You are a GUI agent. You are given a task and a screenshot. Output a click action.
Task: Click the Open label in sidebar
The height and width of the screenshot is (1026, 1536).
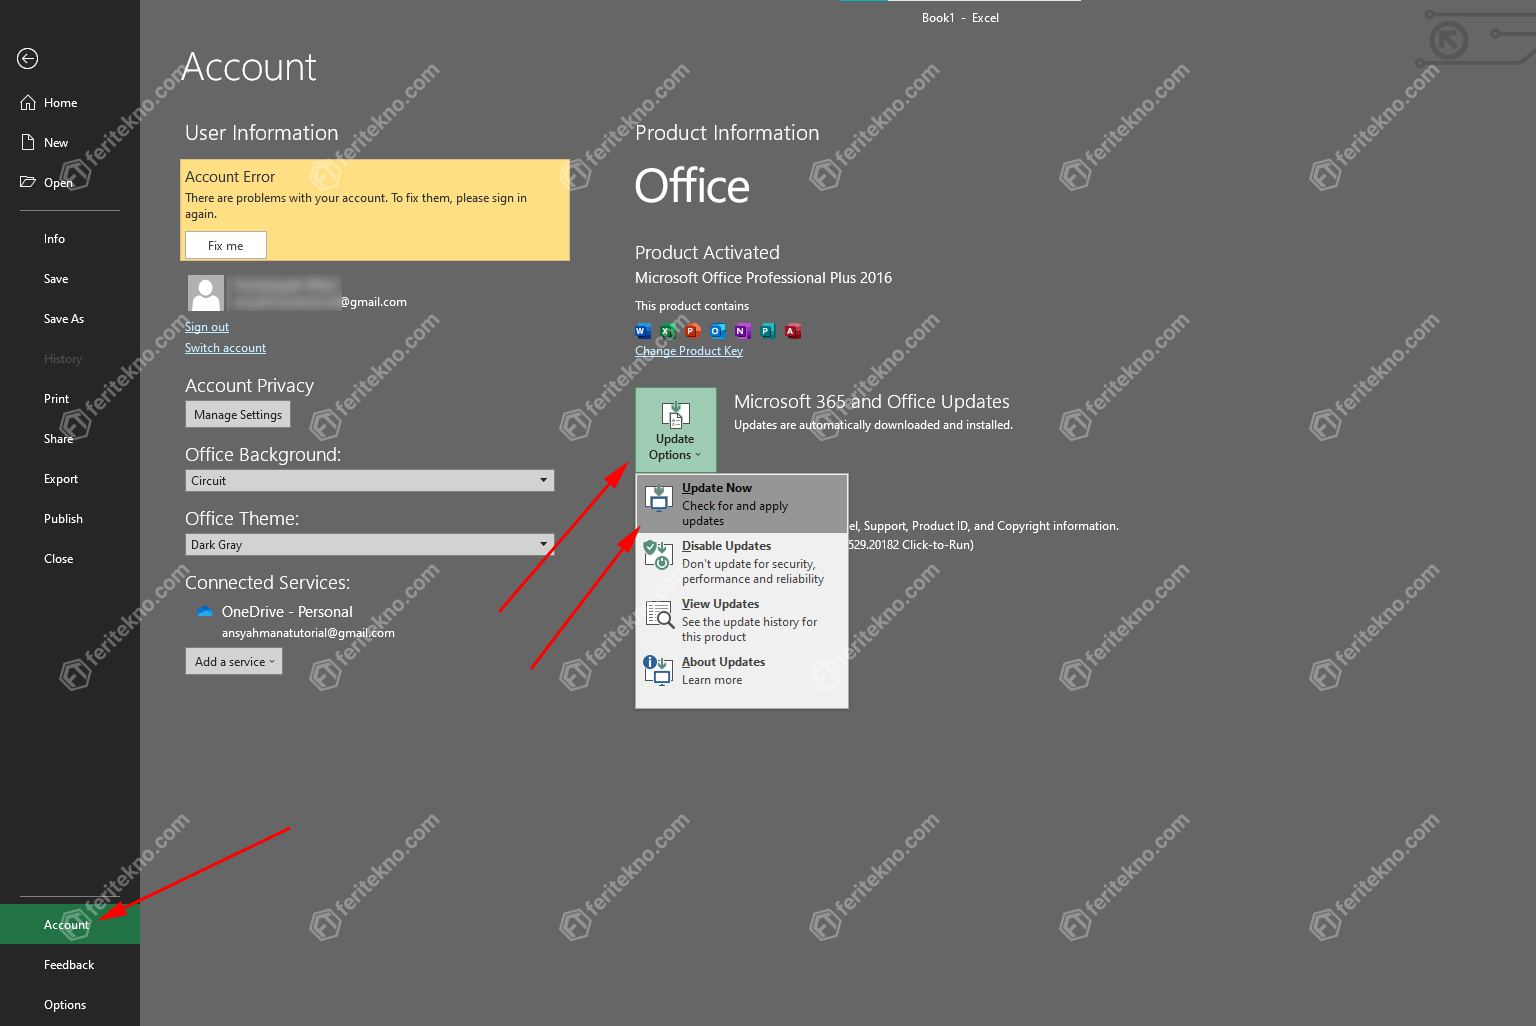[58, 183]
